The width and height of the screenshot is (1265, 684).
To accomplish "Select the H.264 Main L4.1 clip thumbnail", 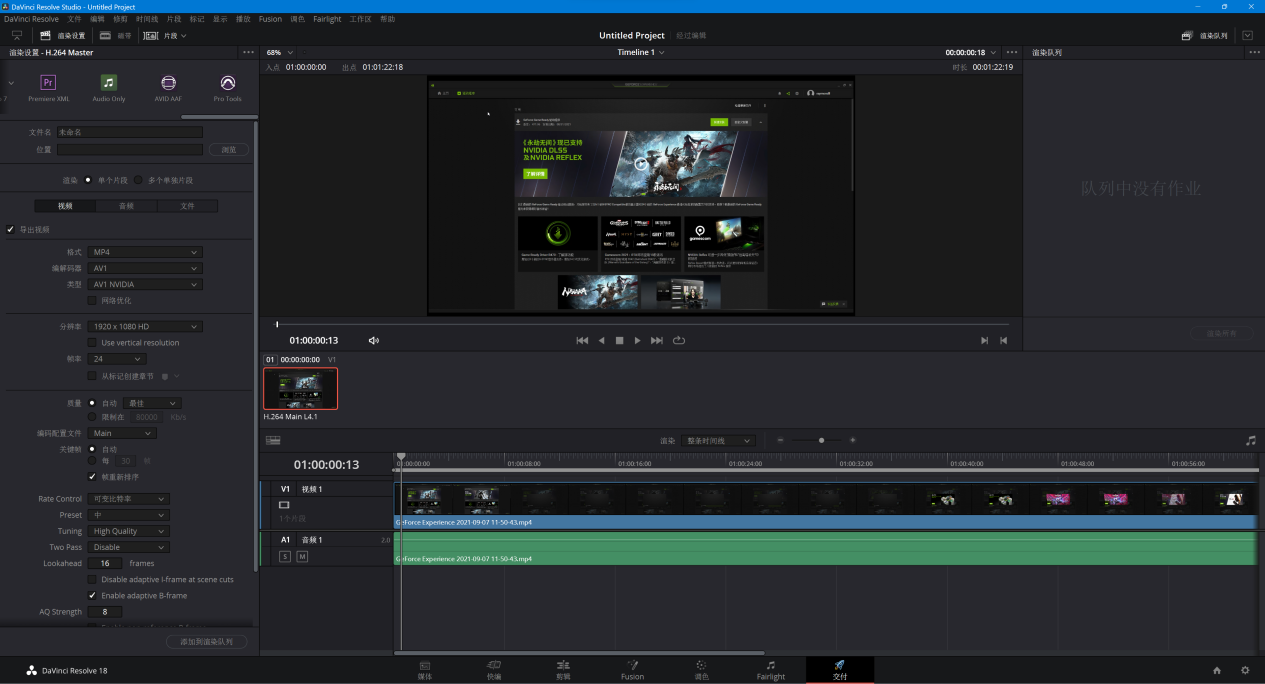I will (300, 388).
